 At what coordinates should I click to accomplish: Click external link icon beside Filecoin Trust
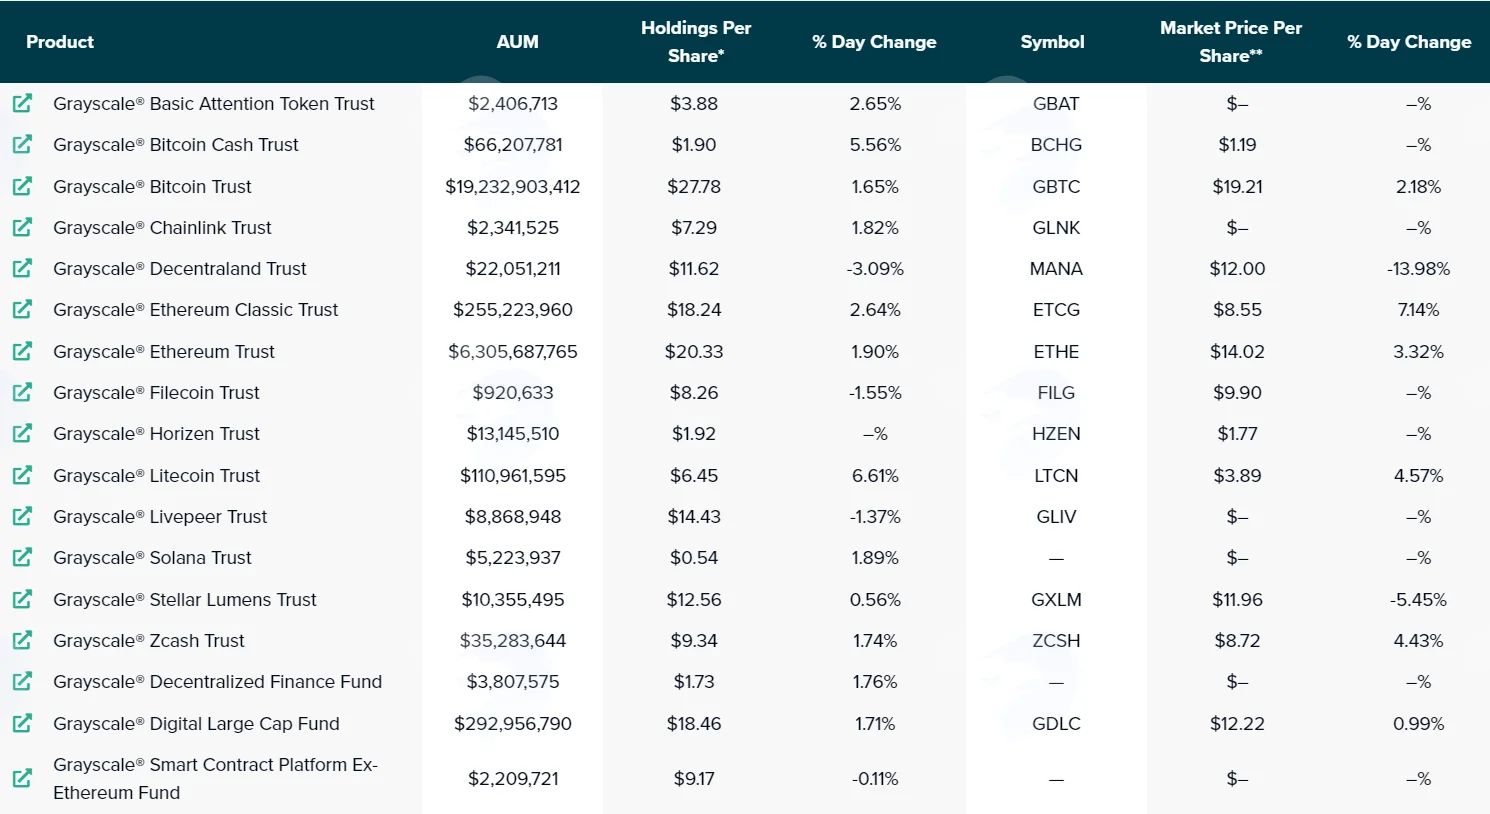(x=22, y=392)
